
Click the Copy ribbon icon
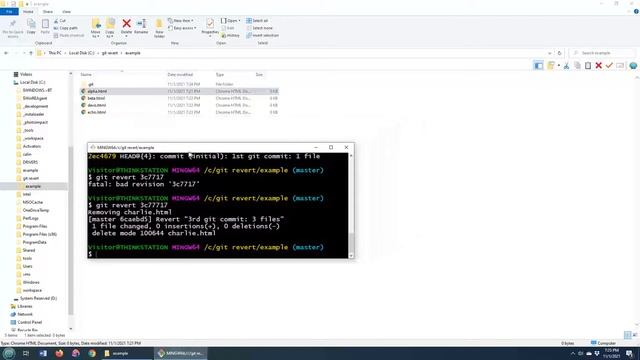click(31, 24)
